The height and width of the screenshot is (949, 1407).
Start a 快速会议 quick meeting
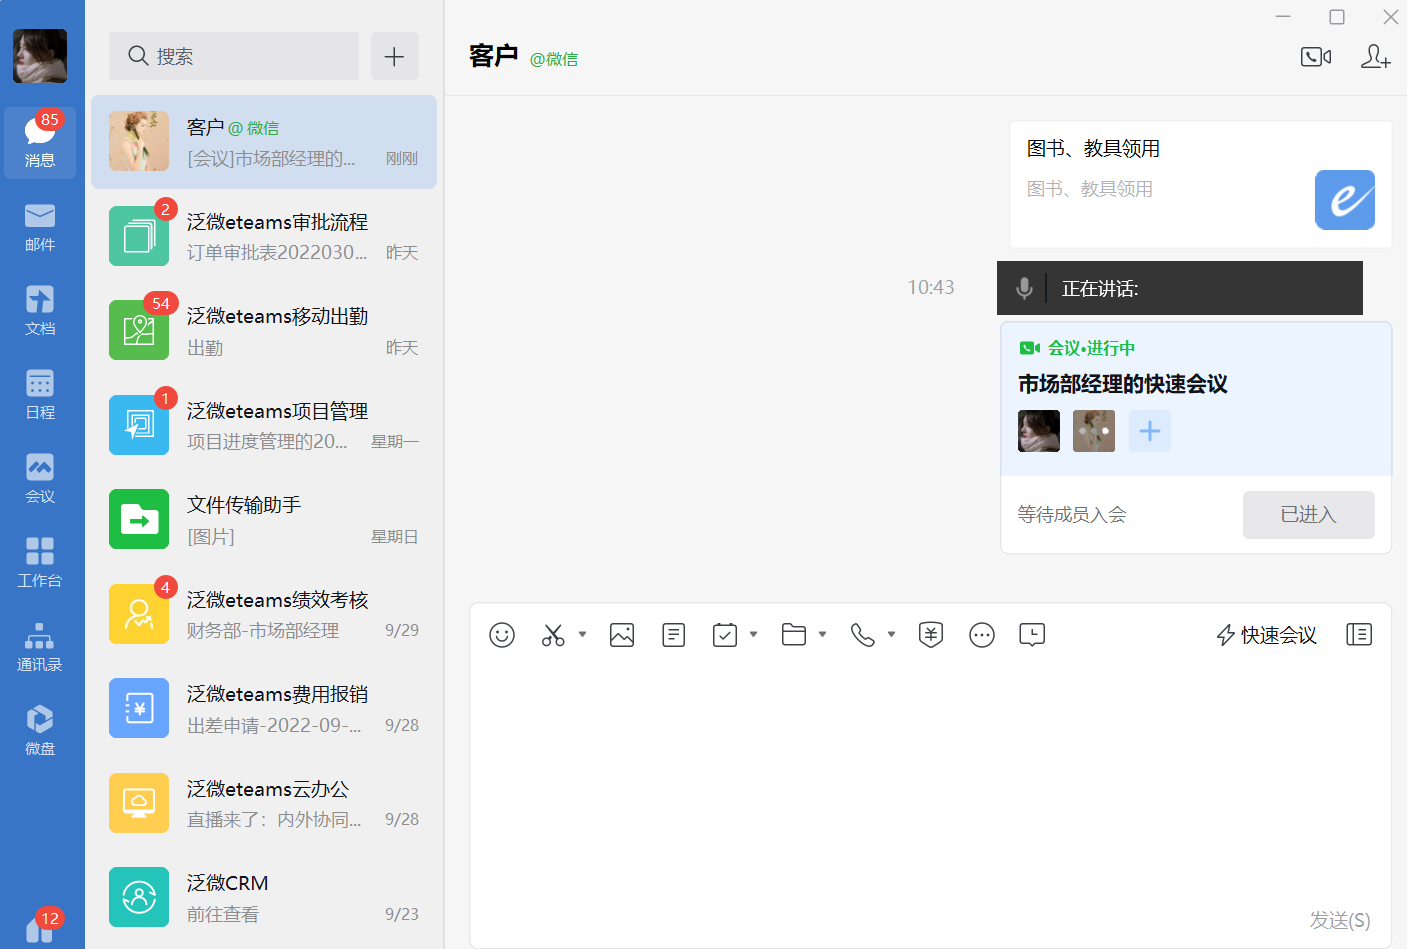click(1266, 635)
